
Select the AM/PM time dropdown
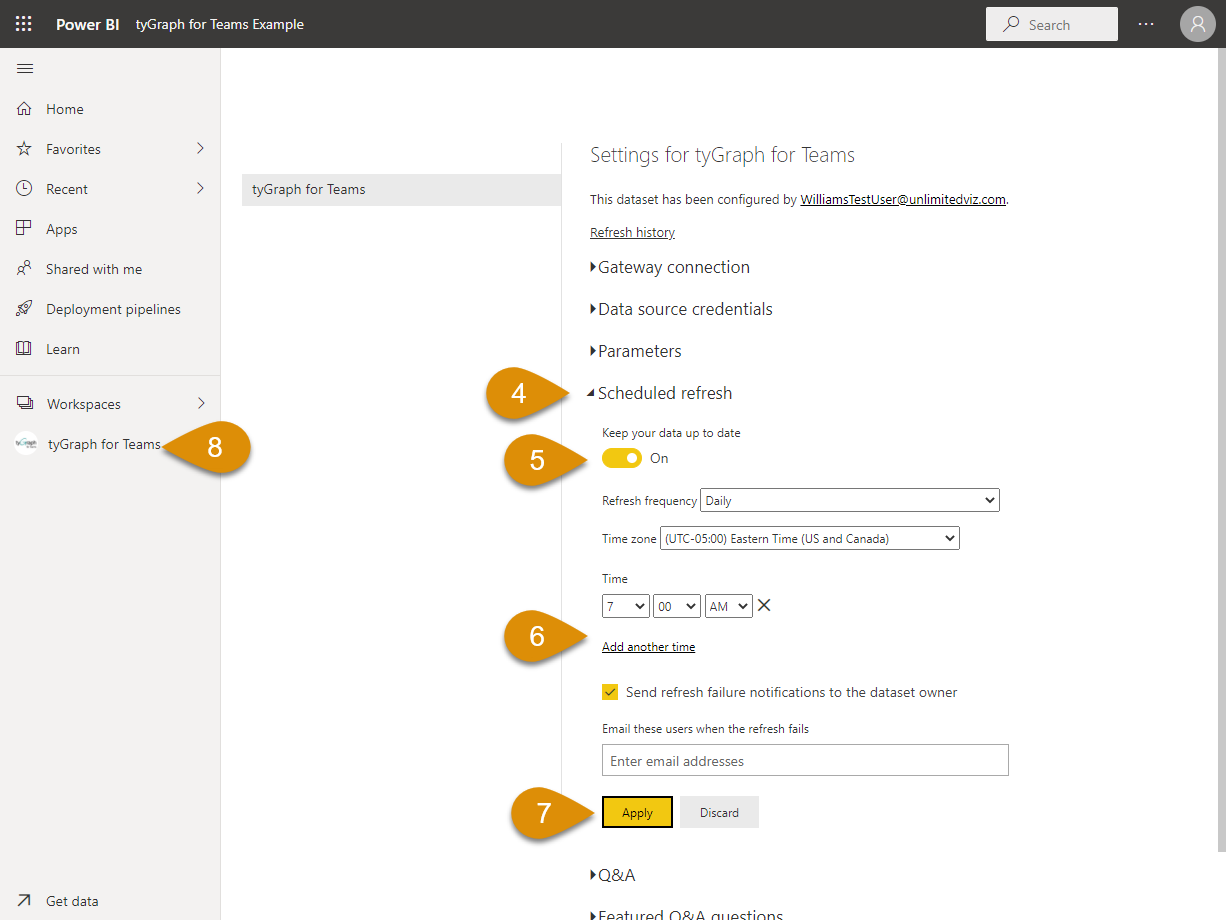[x=728, y=606]
